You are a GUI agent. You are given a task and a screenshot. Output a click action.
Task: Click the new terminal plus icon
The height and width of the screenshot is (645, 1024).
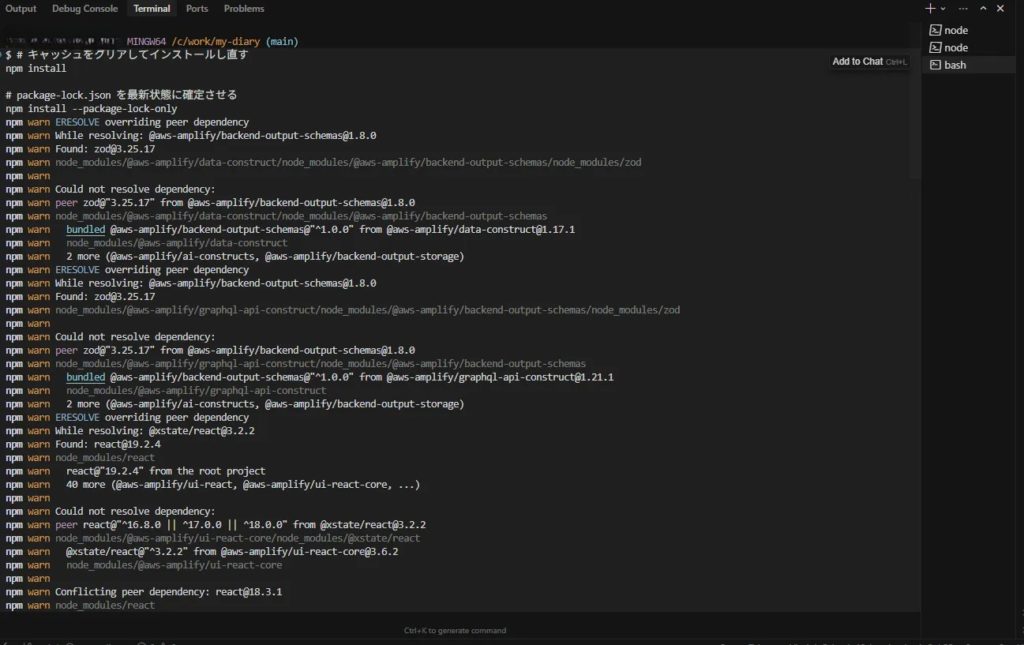point(930,8)
